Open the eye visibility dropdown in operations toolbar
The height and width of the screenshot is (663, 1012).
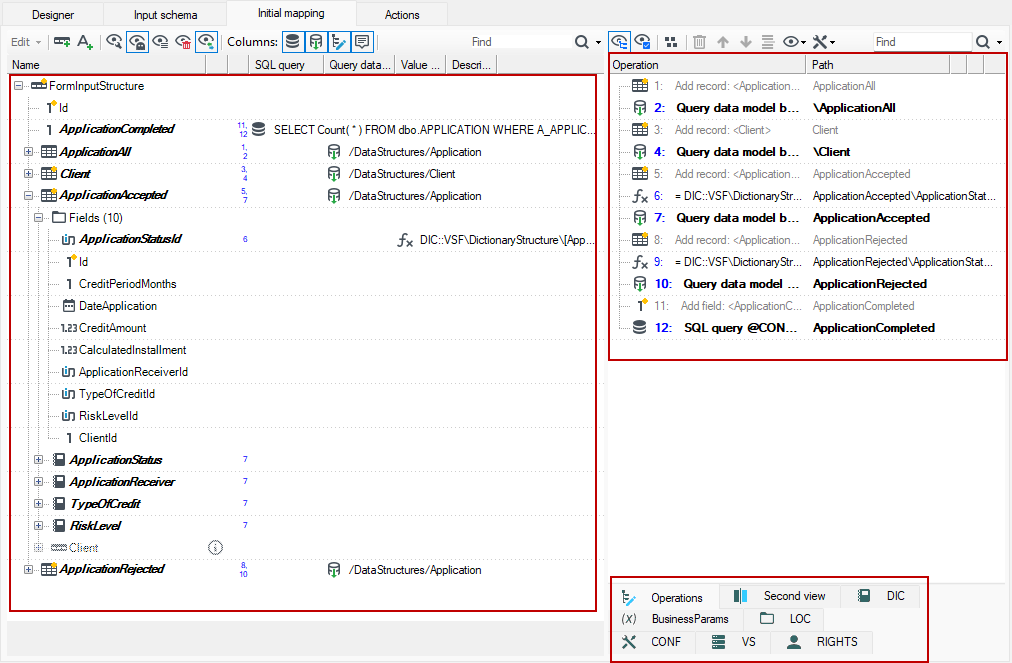pyautogui.click(x=794, y=42)
